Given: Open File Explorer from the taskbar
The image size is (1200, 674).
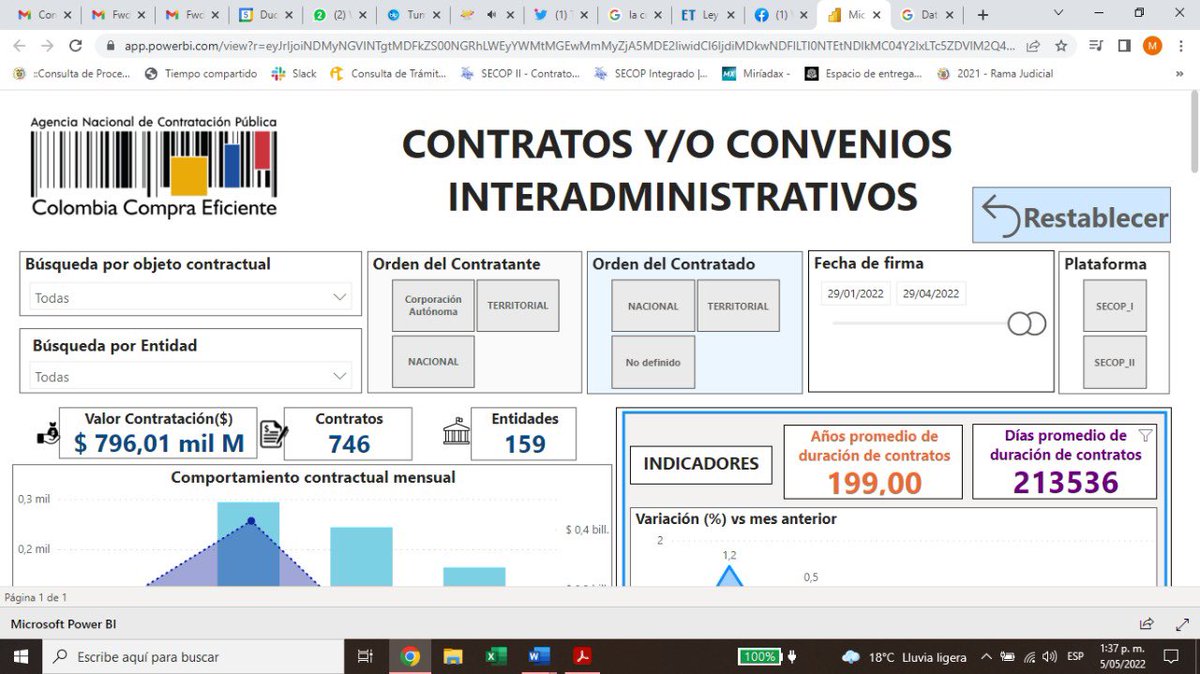Looking at the screenshot, I should pyautogui.click(x=453, y=657).
